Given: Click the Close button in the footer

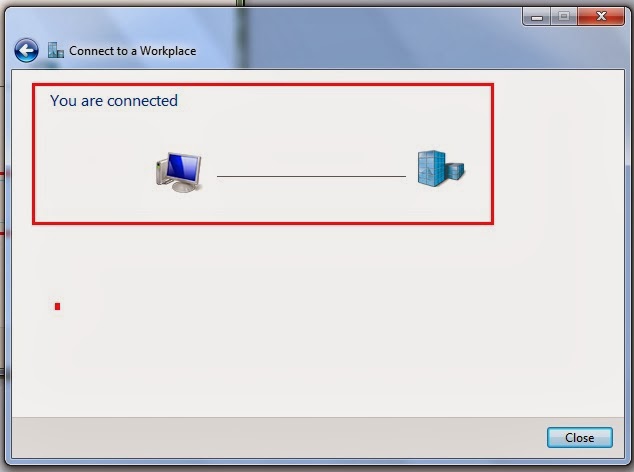Looking at the screenshot, I should pos(580,438).
